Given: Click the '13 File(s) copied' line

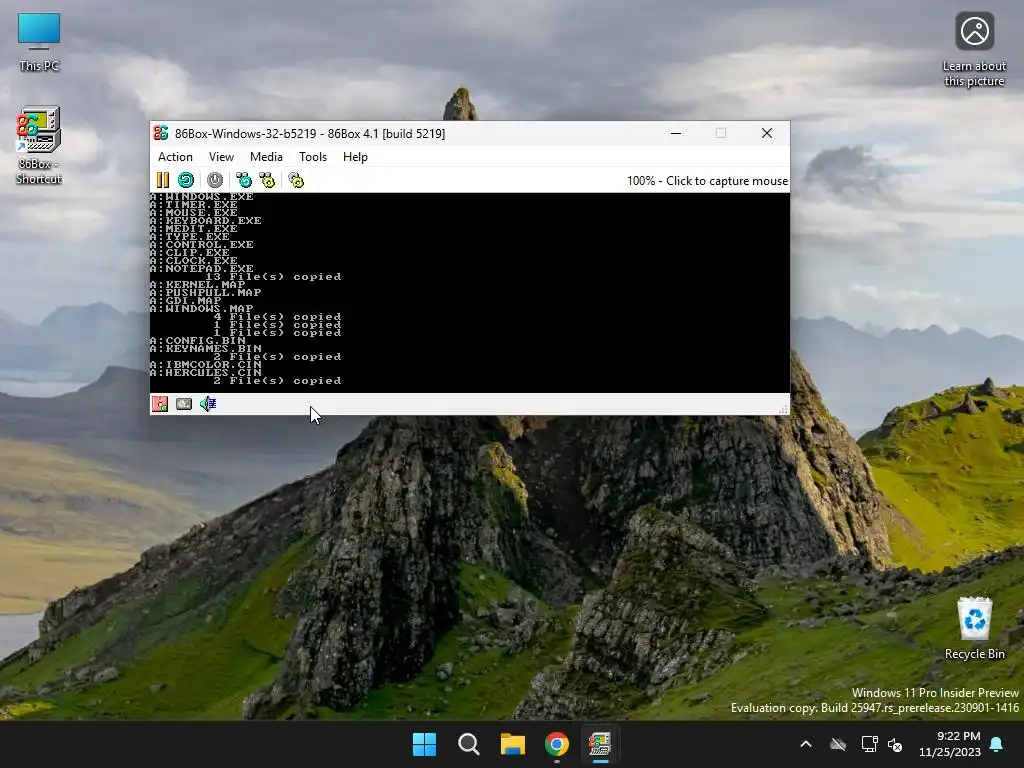Looking at the screenshot, I should pyautogui.click(x=273, y=276).
